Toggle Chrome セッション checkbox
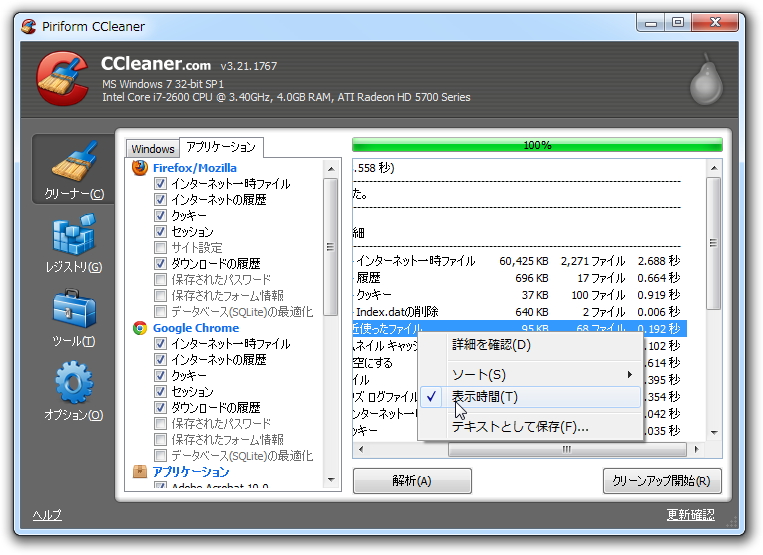This screenshot has height=555, width=763. coord(160,392)
